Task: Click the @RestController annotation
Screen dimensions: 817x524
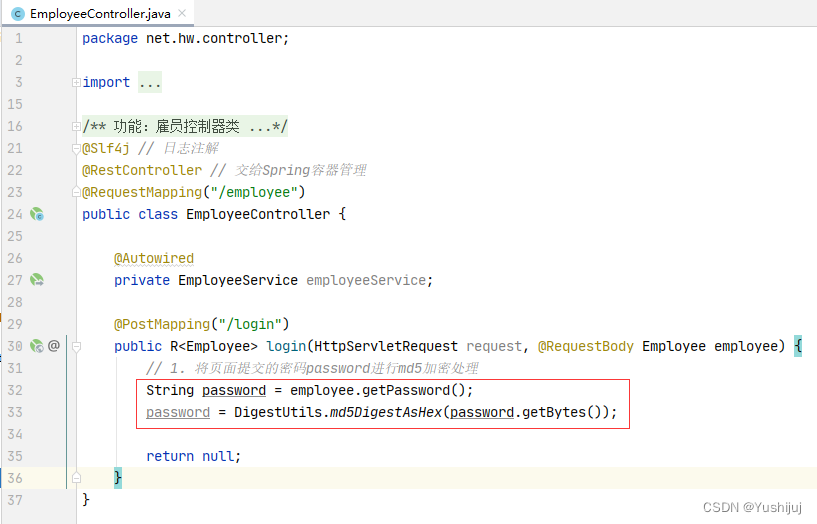Action: pos(142,170)
